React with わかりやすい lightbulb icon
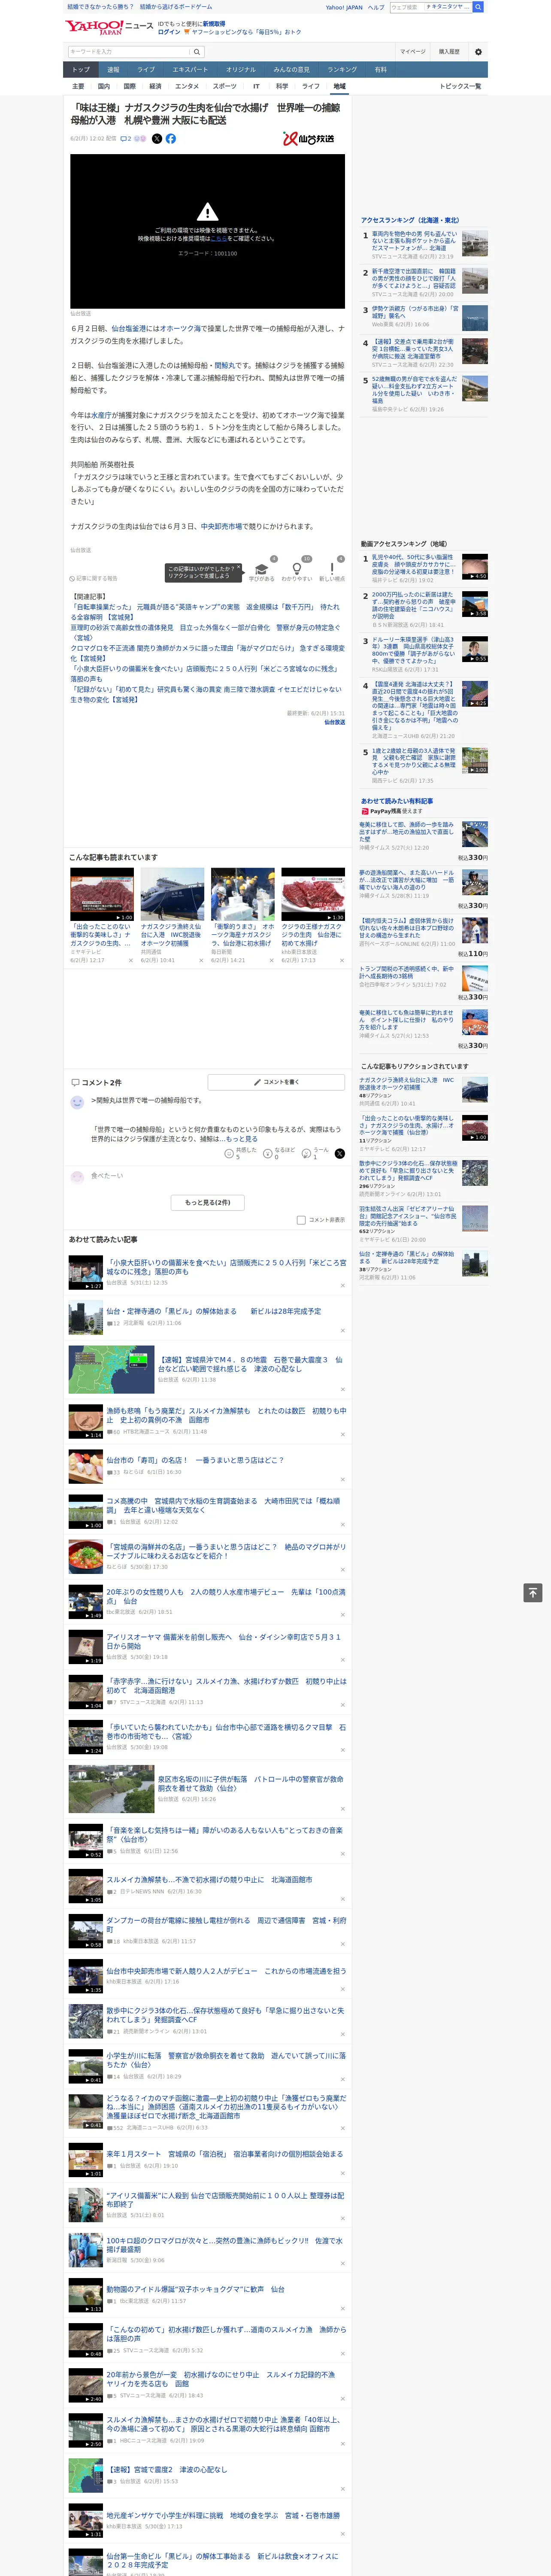Screen dimensions: 551x2576 pyautogui.click(x=297, y=569)
